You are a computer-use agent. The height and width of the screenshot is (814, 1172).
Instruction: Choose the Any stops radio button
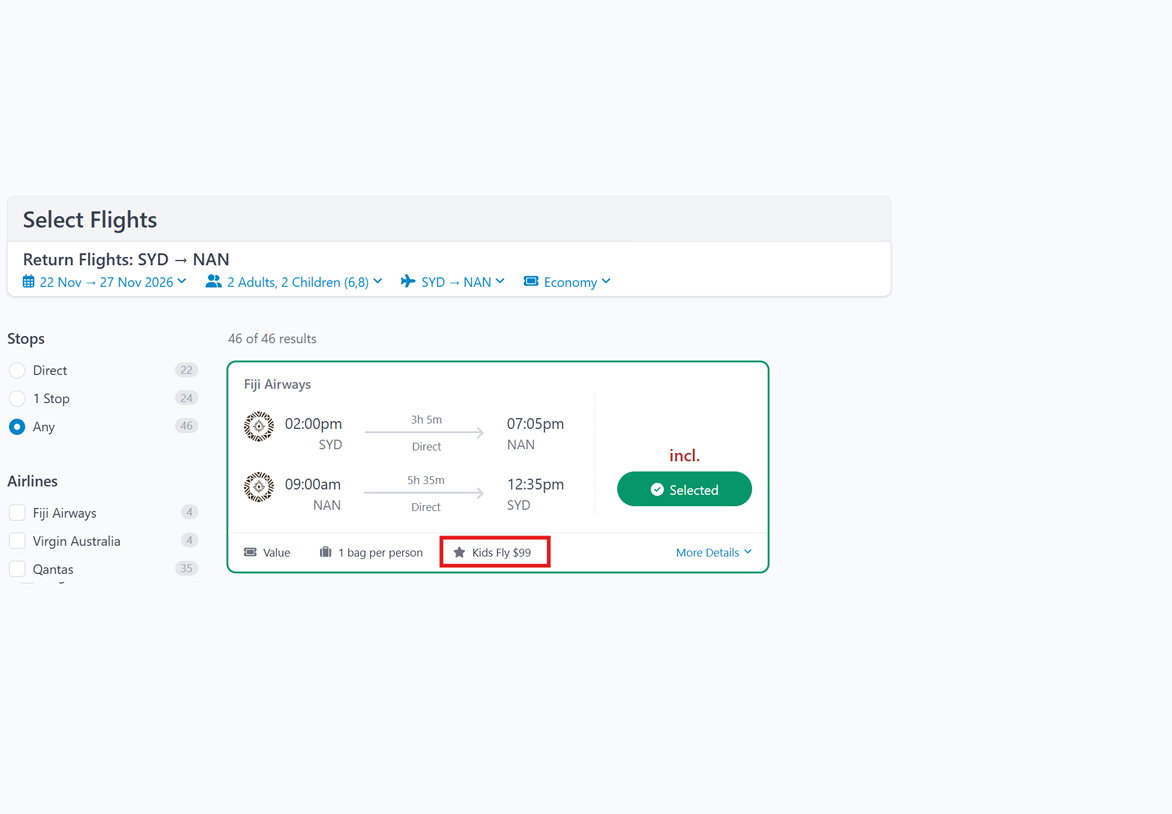coord(17,427)
